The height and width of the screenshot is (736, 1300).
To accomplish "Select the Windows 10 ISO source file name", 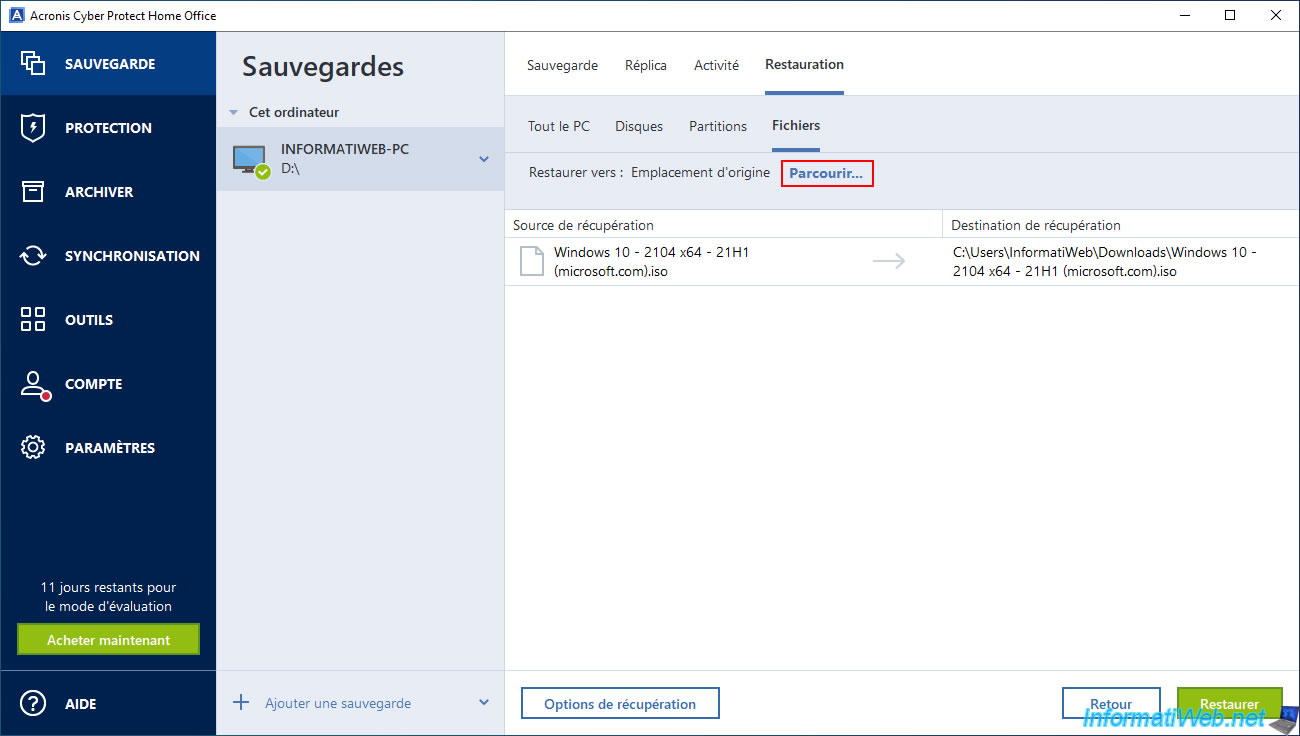I will click(x=651, y=262).
